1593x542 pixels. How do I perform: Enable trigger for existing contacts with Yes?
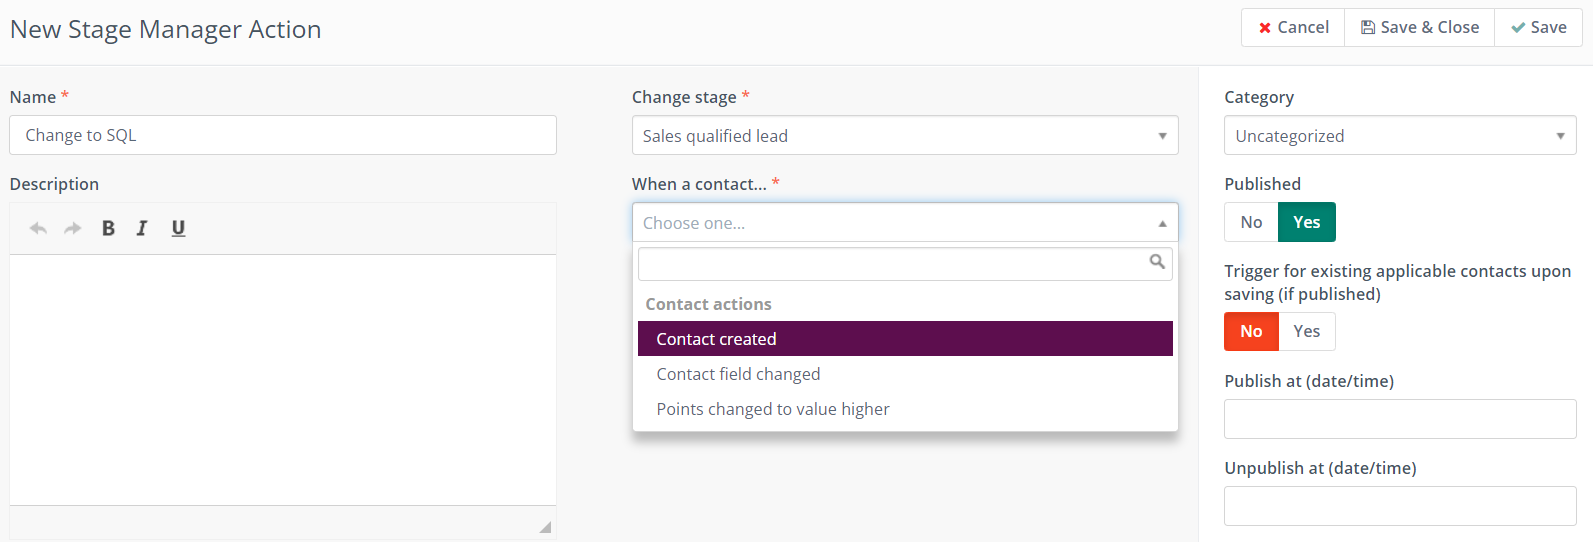[1306, 331]
